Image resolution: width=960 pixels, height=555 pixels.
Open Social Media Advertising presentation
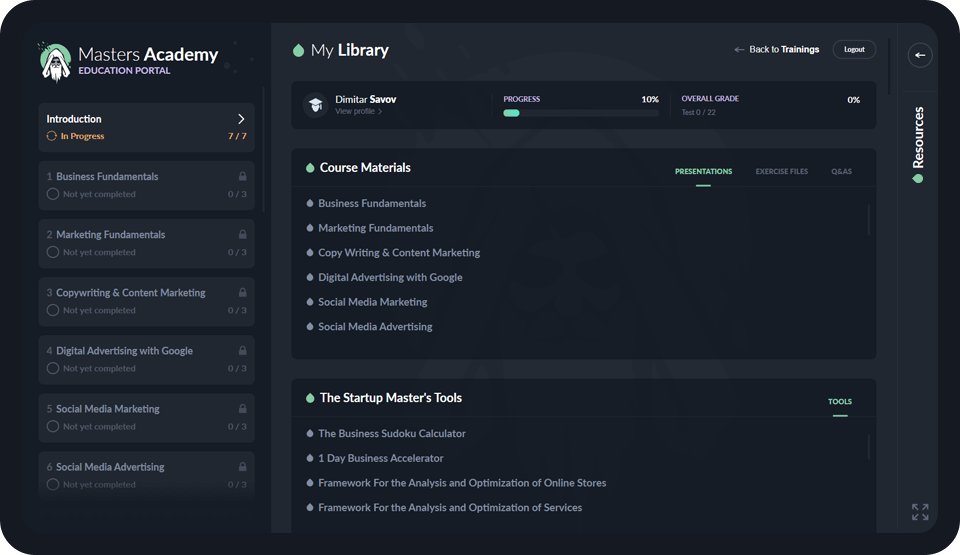(375, 327)
